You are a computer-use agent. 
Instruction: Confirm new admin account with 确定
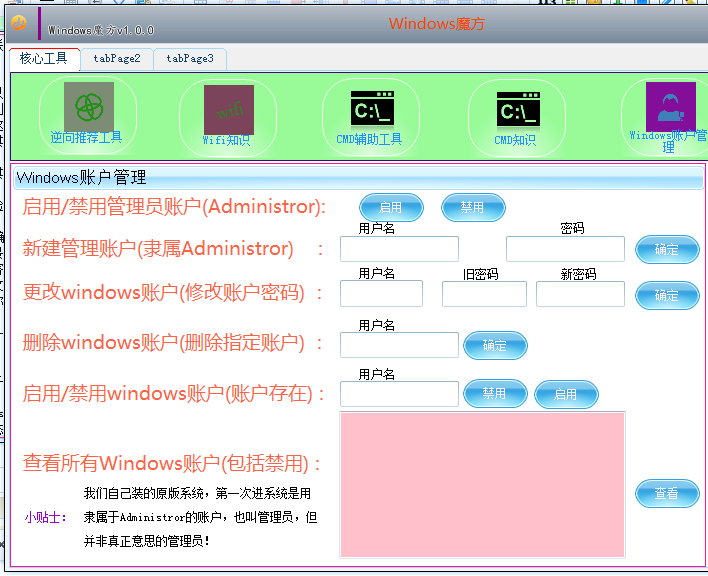(667, 249)
